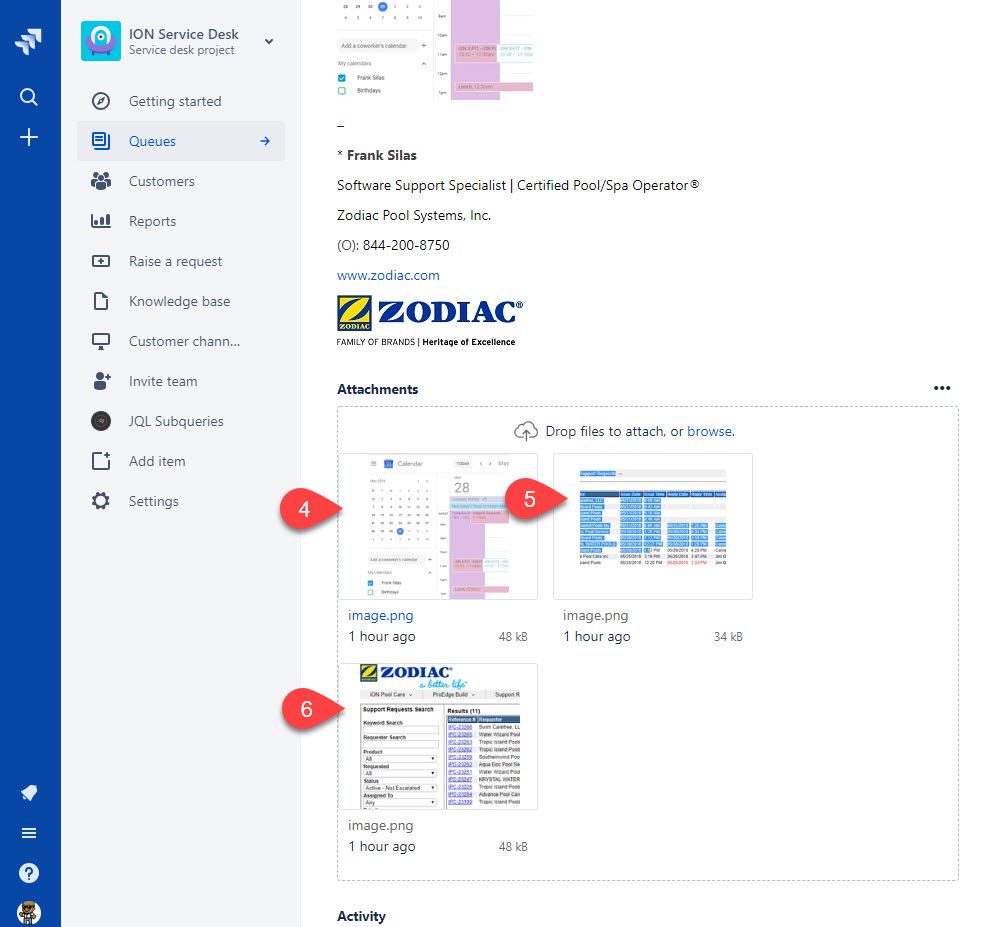Click the Knowledge base page icon
The image size is (999, 927).
(101, 301)
